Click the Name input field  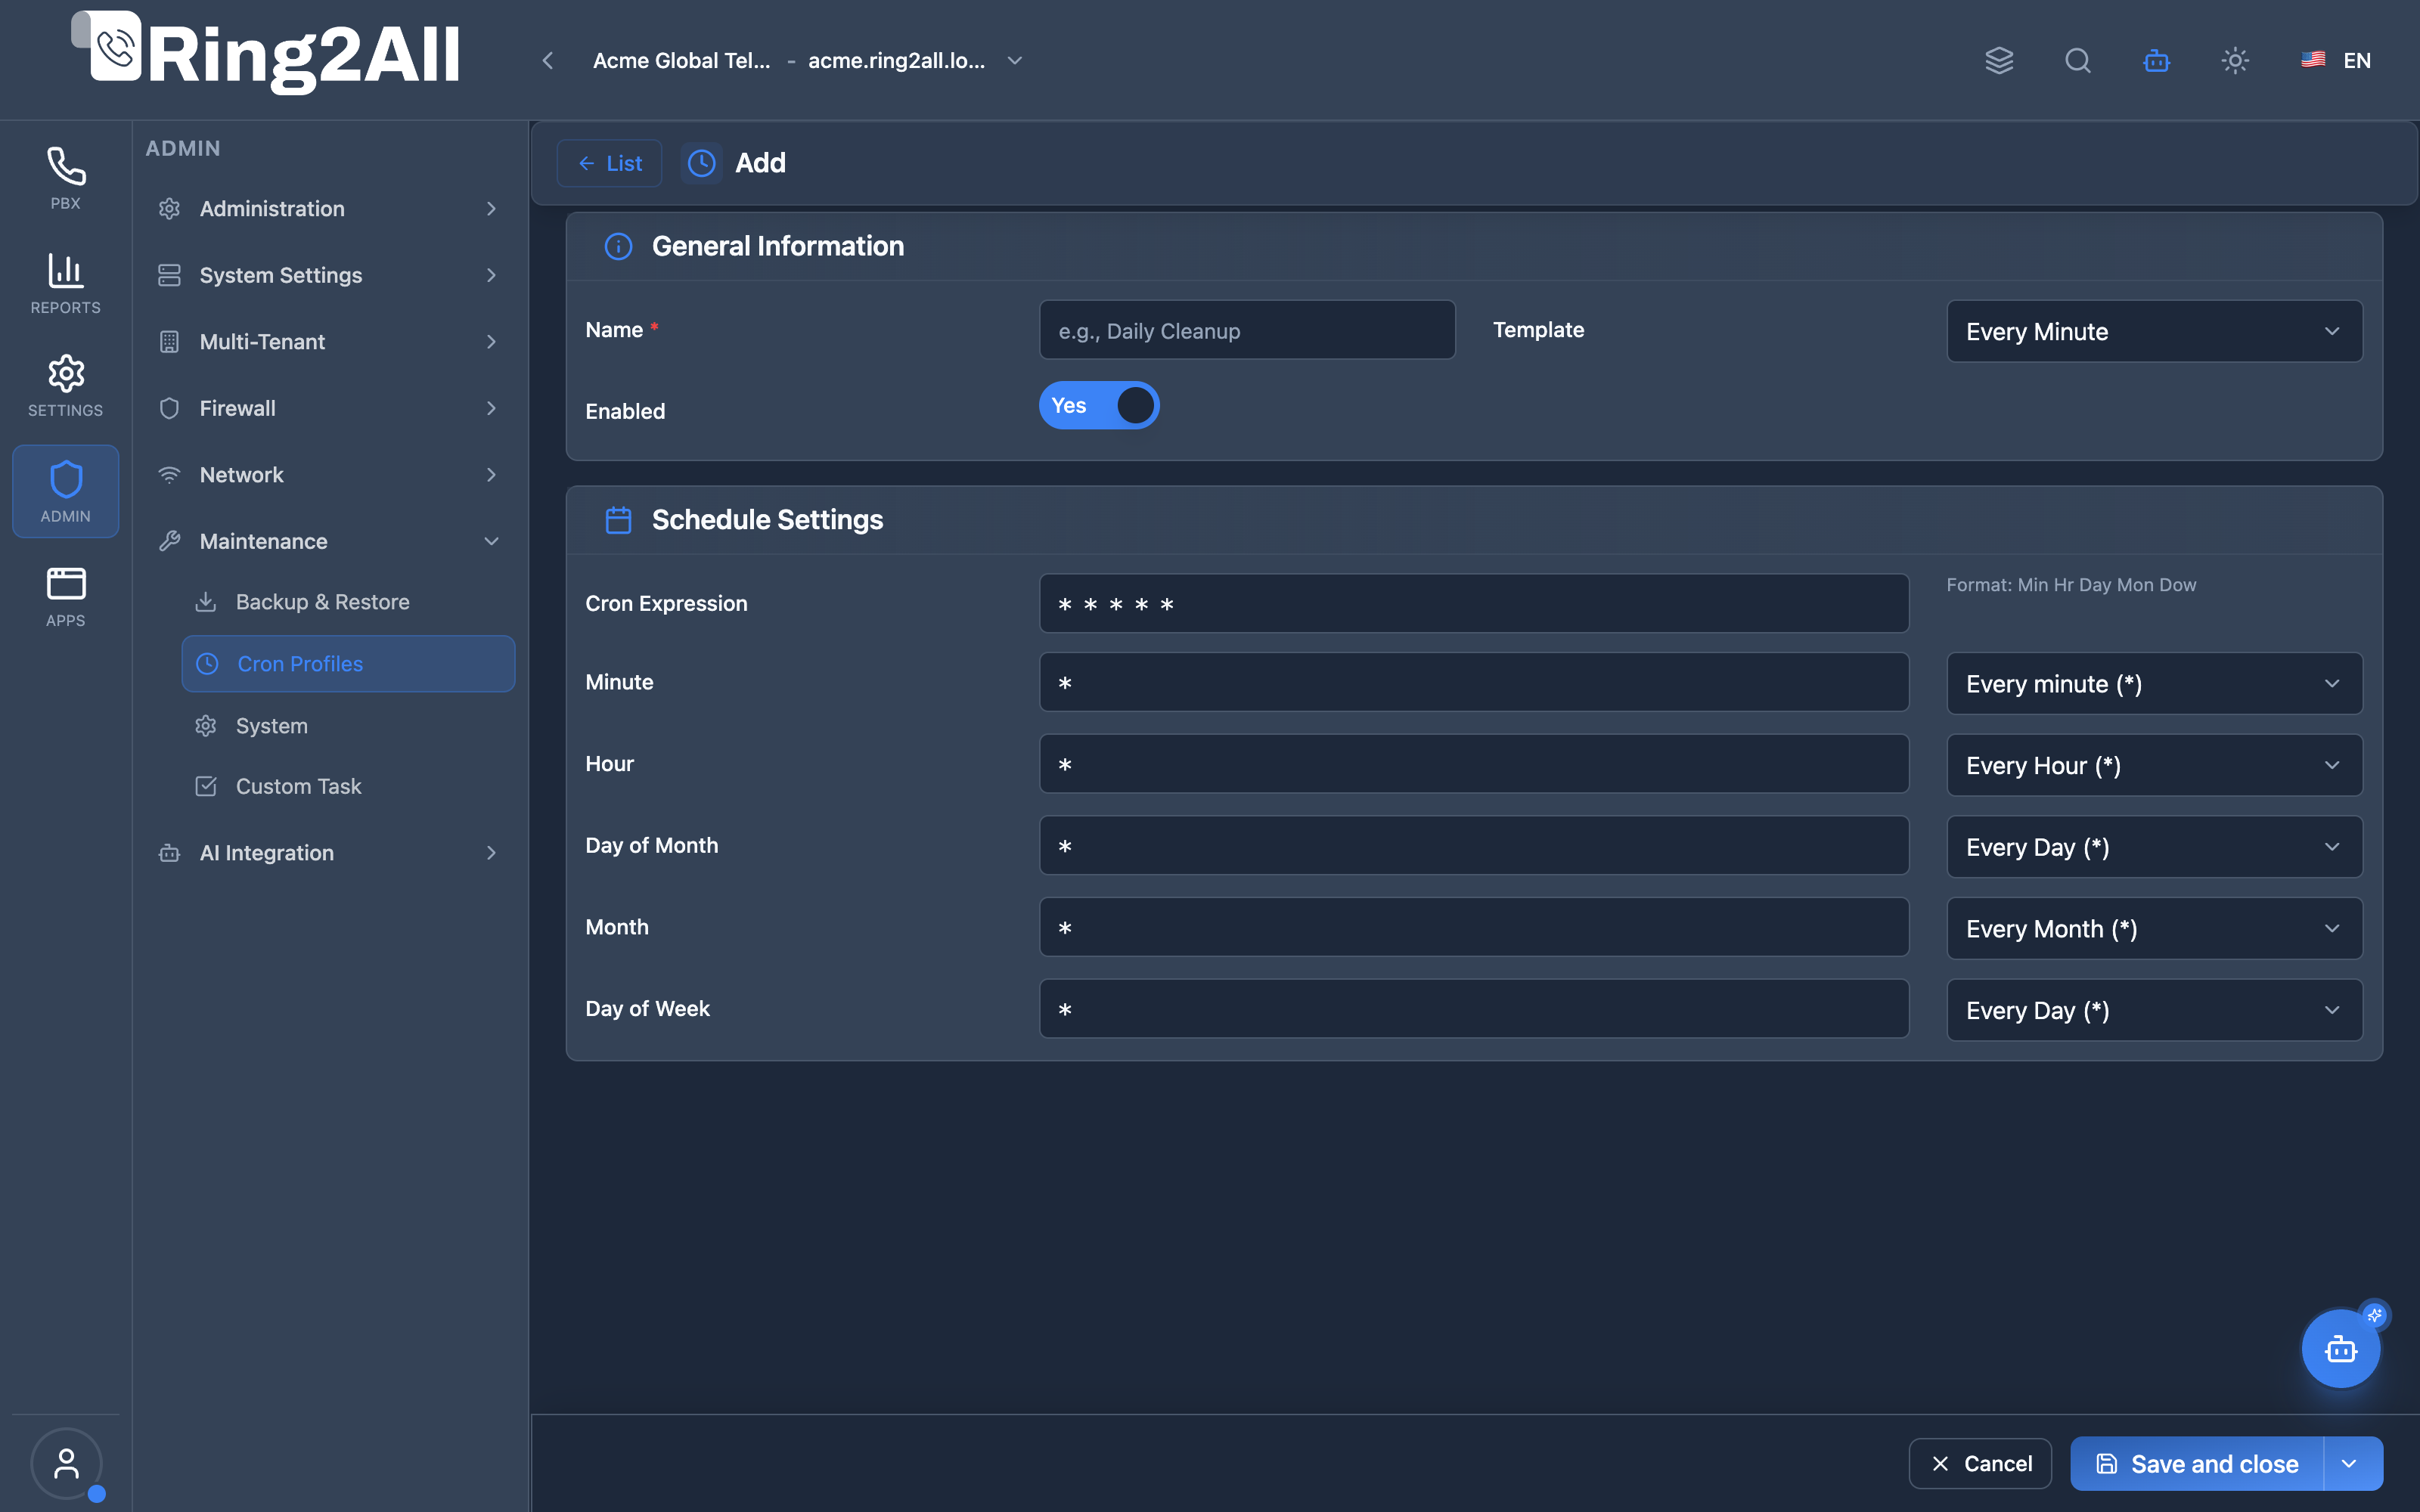pyautogui.click(x=1247, y=330)
